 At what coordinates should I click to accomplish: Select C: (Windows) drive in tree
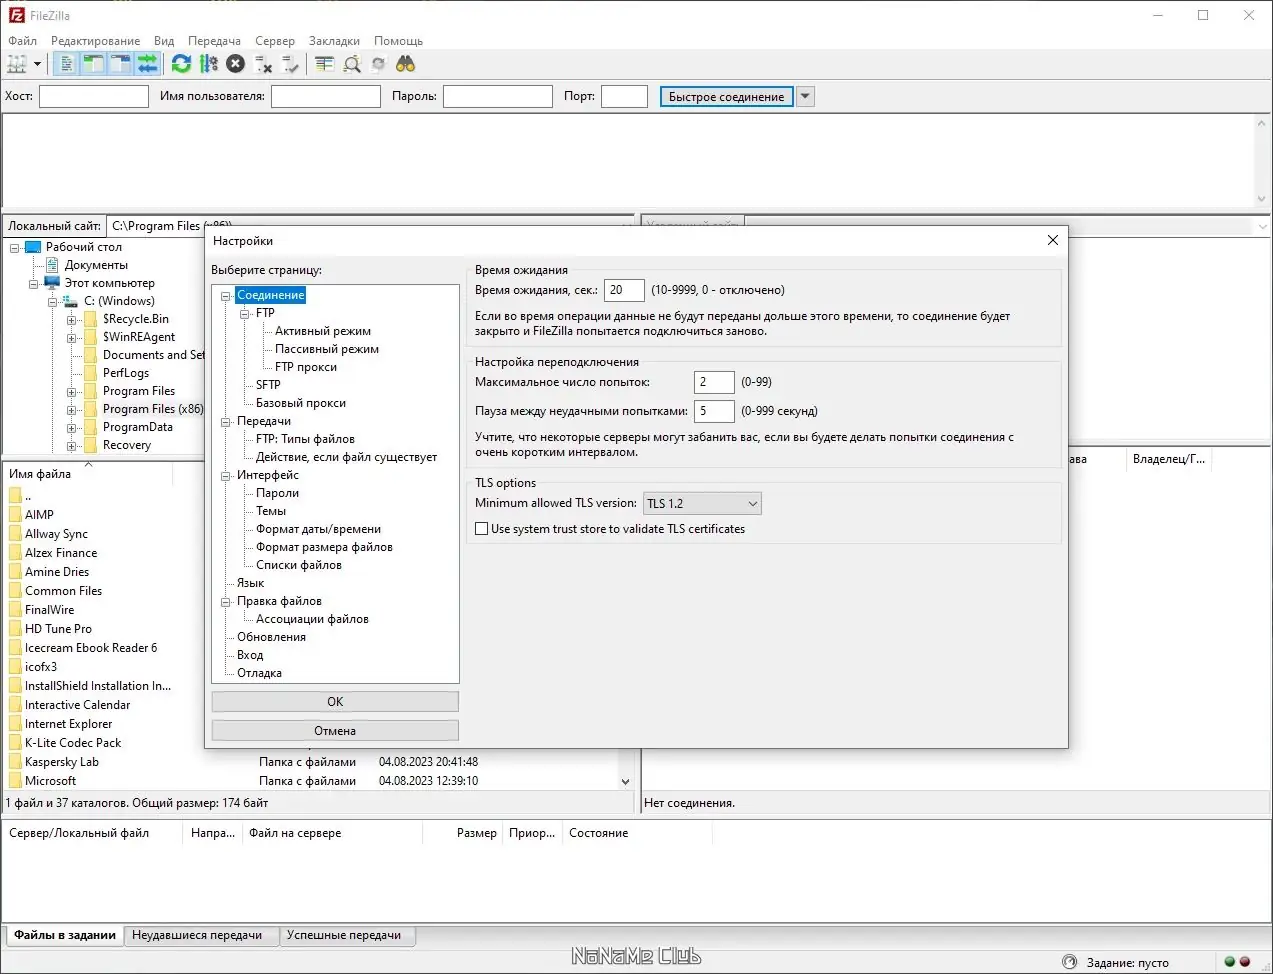pos(119,301)
